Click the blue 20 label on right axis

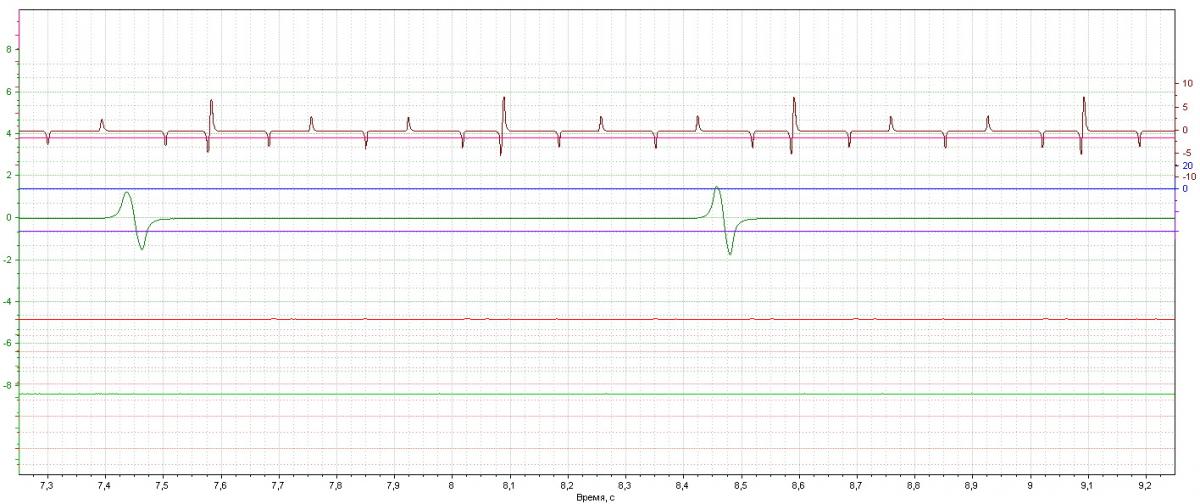coord(1188,165)
